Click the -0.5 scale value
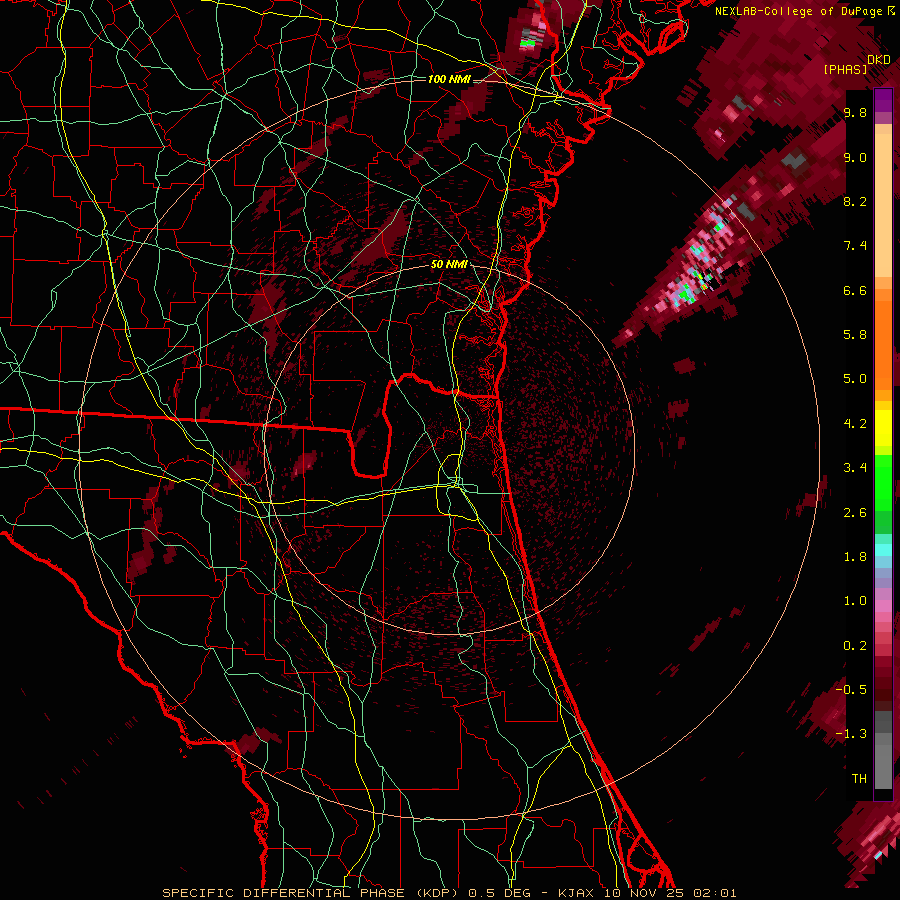900x900 pixels. pos(851,690)
